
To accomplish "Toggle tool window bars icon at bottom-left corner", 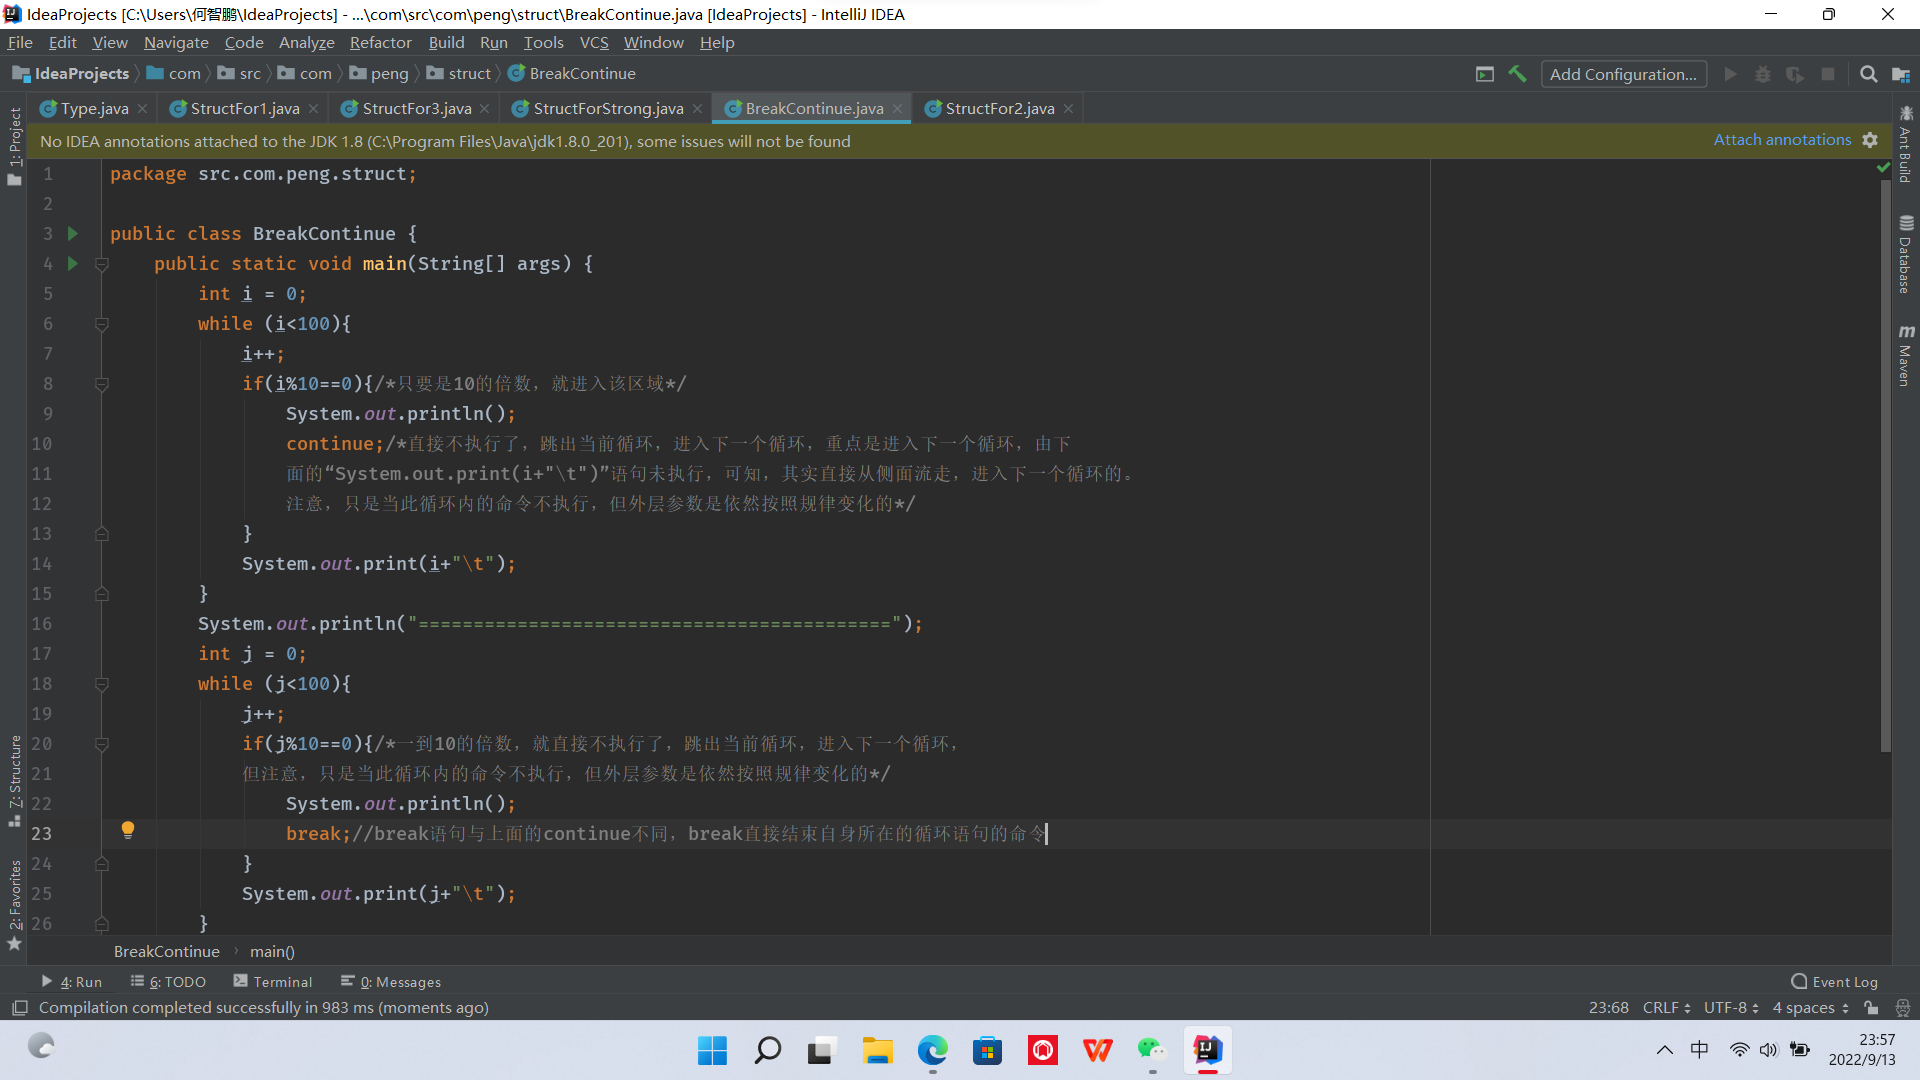I will click(x=19, y=1008).
